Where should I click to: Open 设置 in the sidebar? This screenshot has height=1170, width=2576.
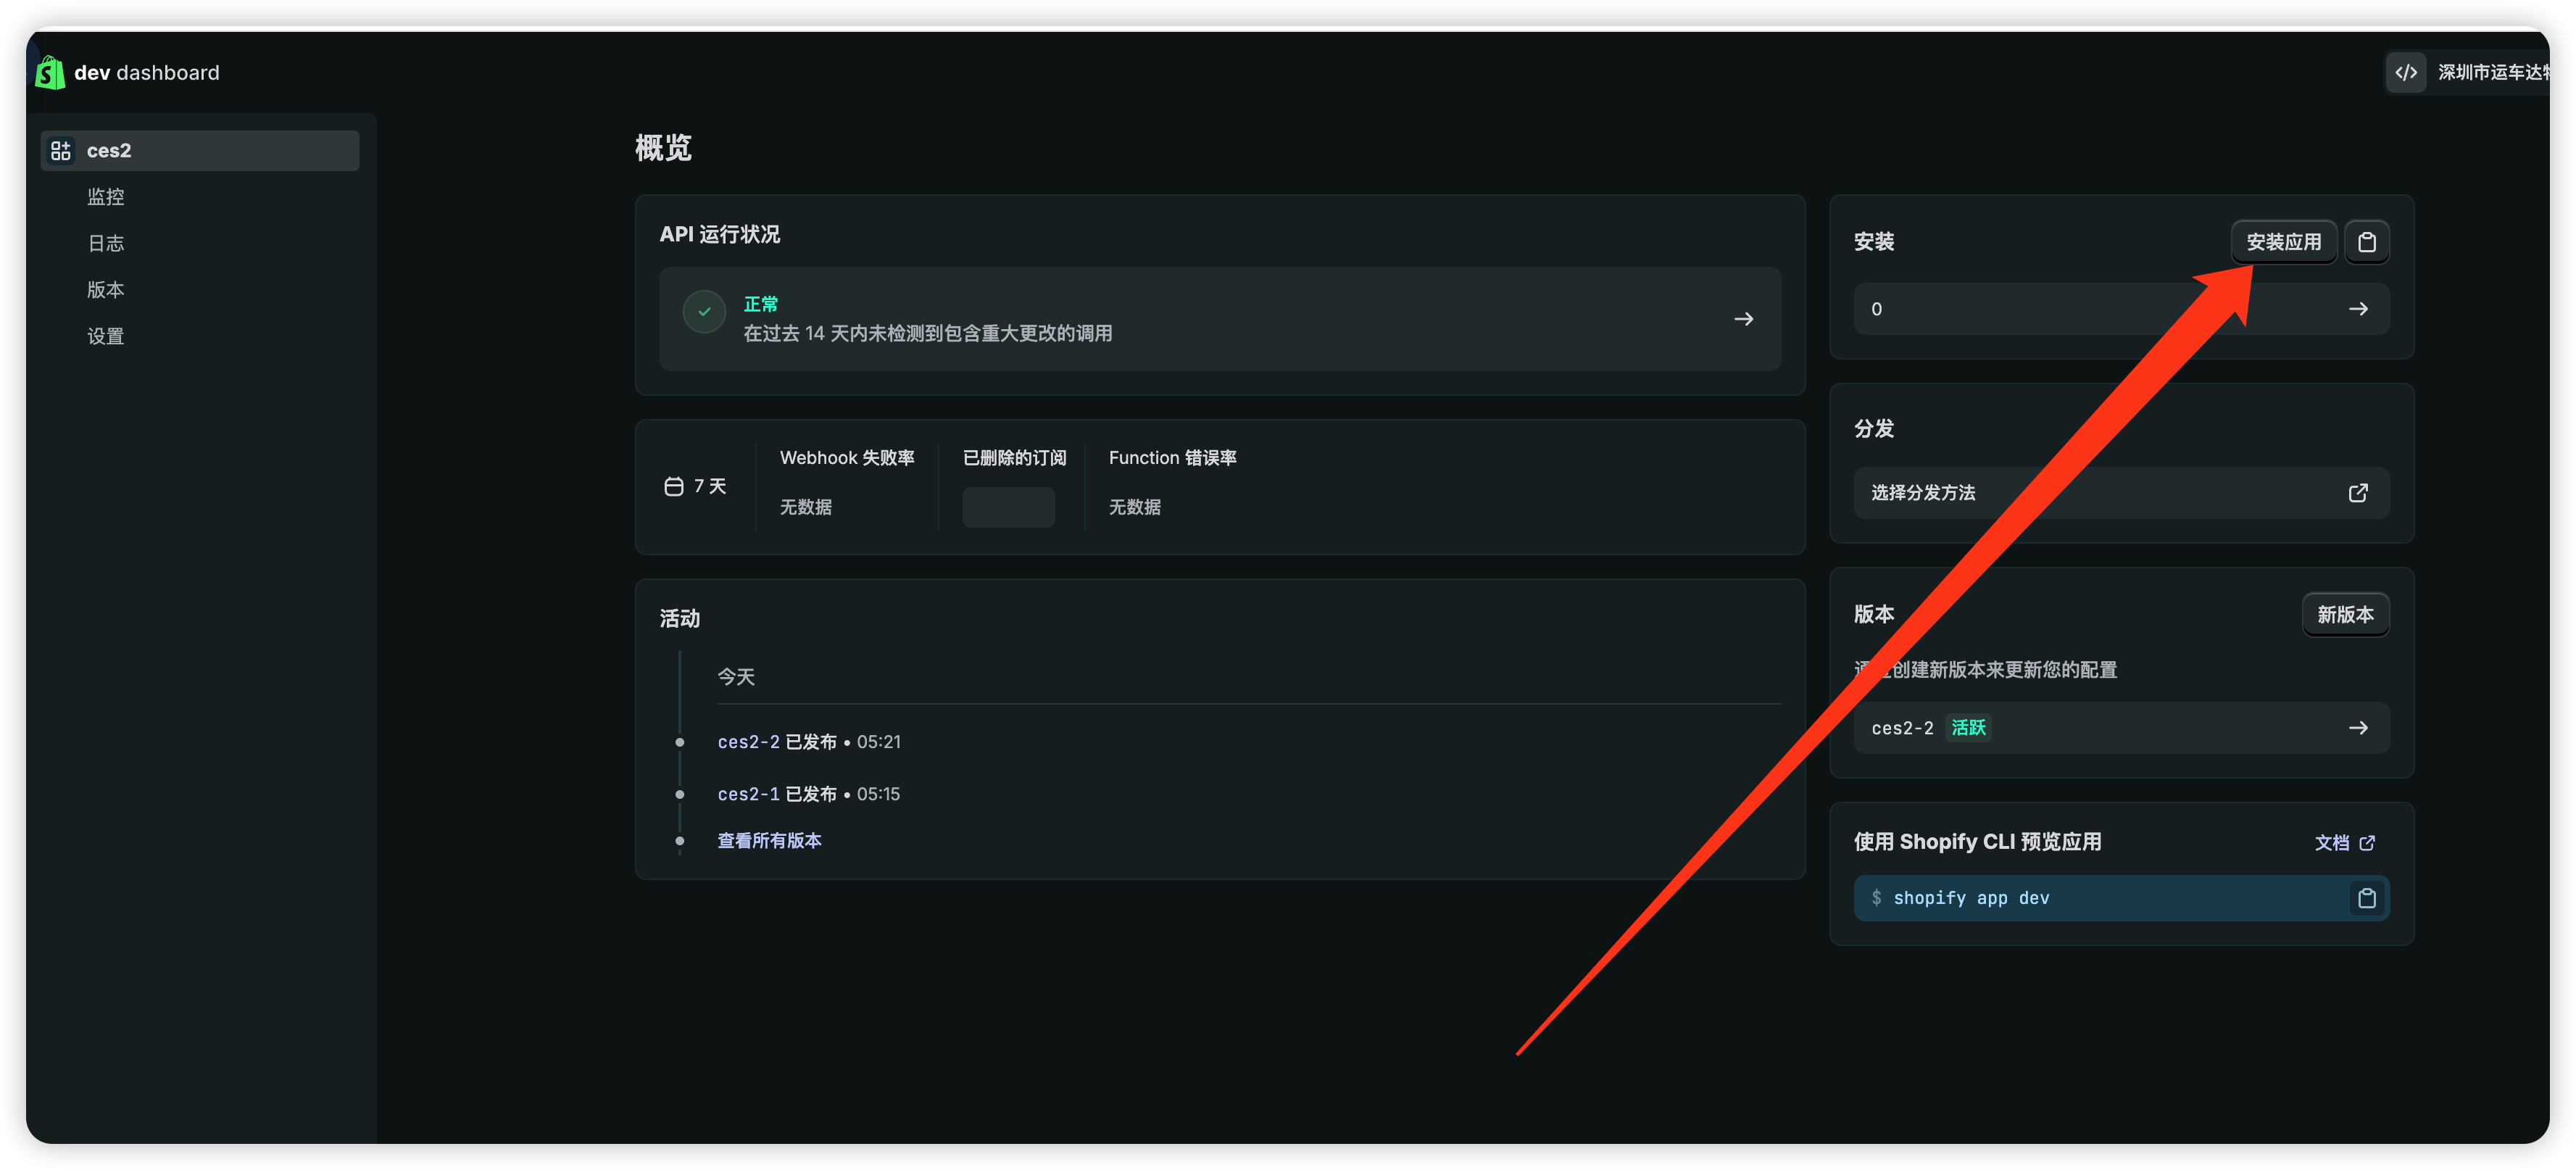pyautogui.click(x=105, y=336)
